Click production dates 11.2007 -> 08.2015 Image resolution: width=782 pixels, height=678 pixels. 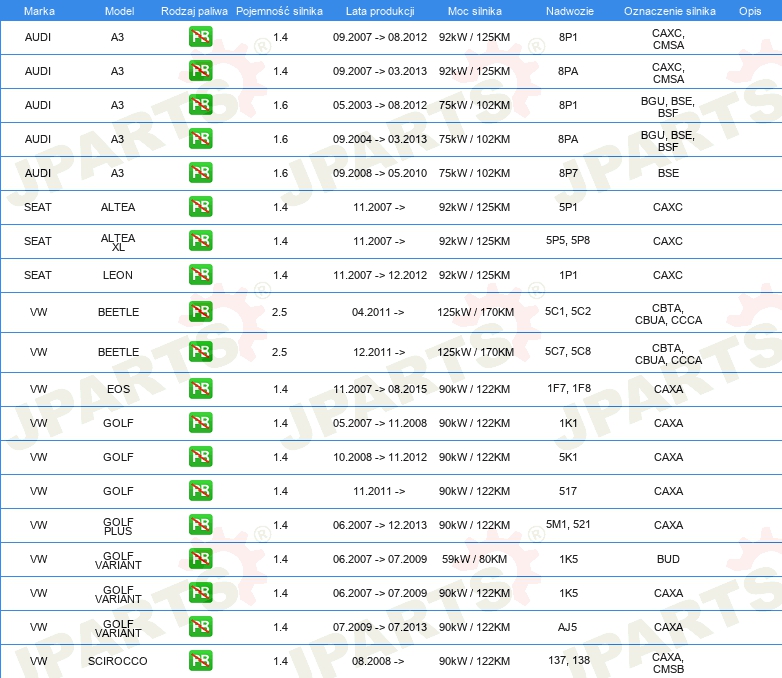(x=380, y=389)
